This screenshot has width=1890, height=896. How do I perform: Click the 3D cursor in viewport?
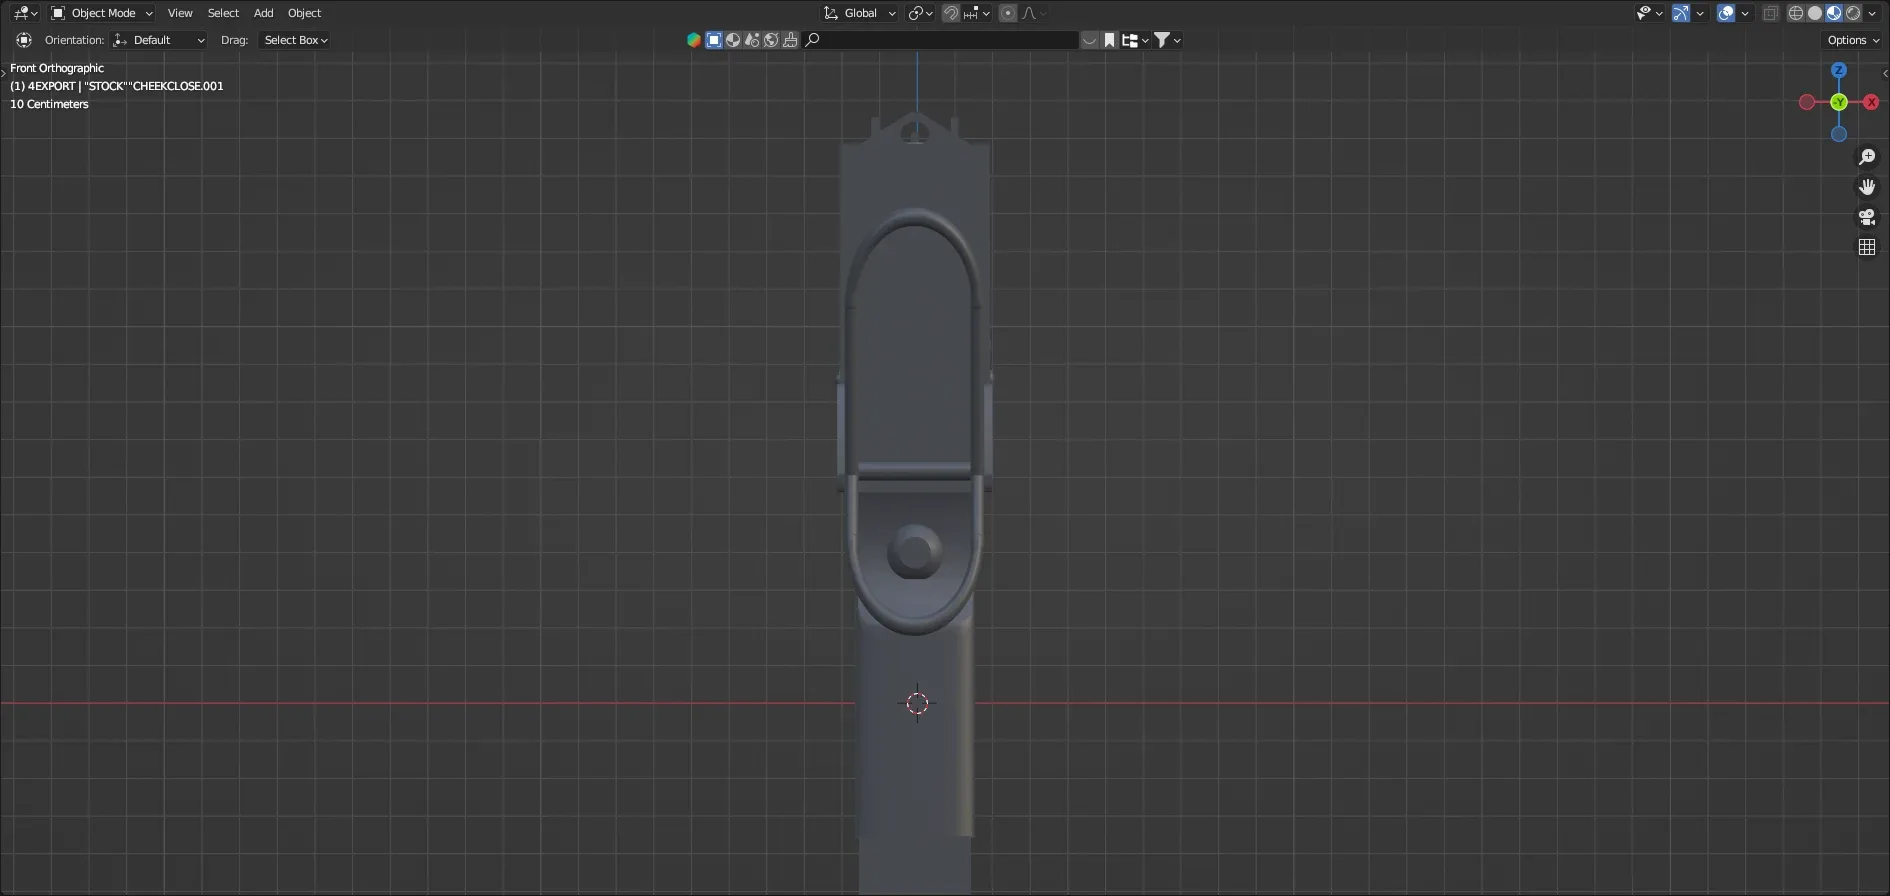point(917,703)
